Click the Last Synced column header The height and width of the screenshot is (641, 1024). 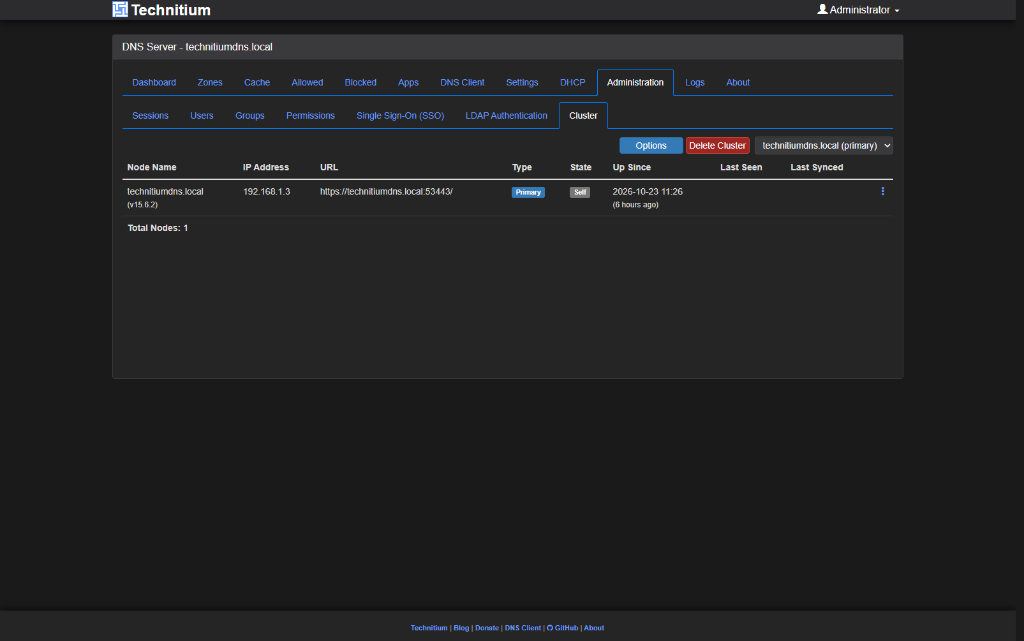pyautogui.click(x=817, y=167)
